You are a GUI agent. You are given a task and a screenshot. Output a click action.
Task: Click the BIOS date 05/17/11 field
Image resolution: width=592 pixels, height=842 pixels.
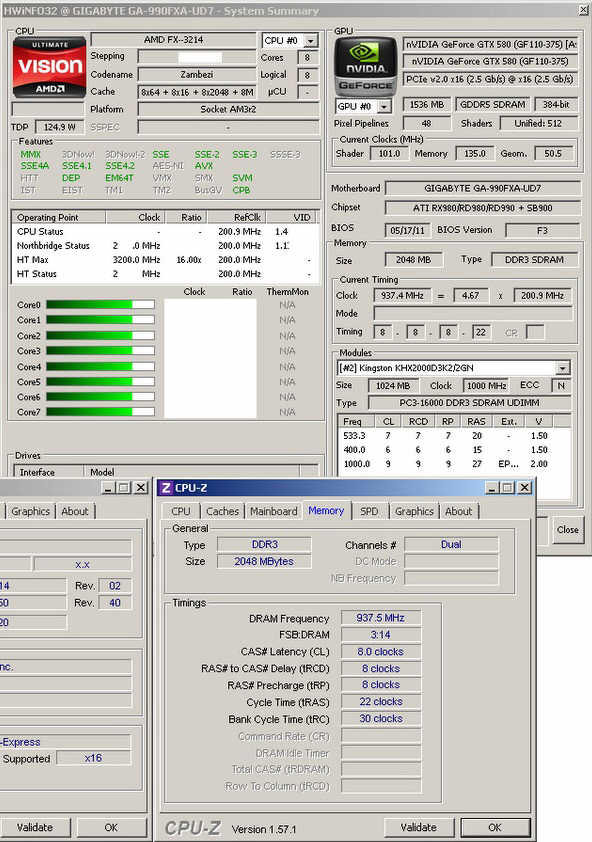407,230
